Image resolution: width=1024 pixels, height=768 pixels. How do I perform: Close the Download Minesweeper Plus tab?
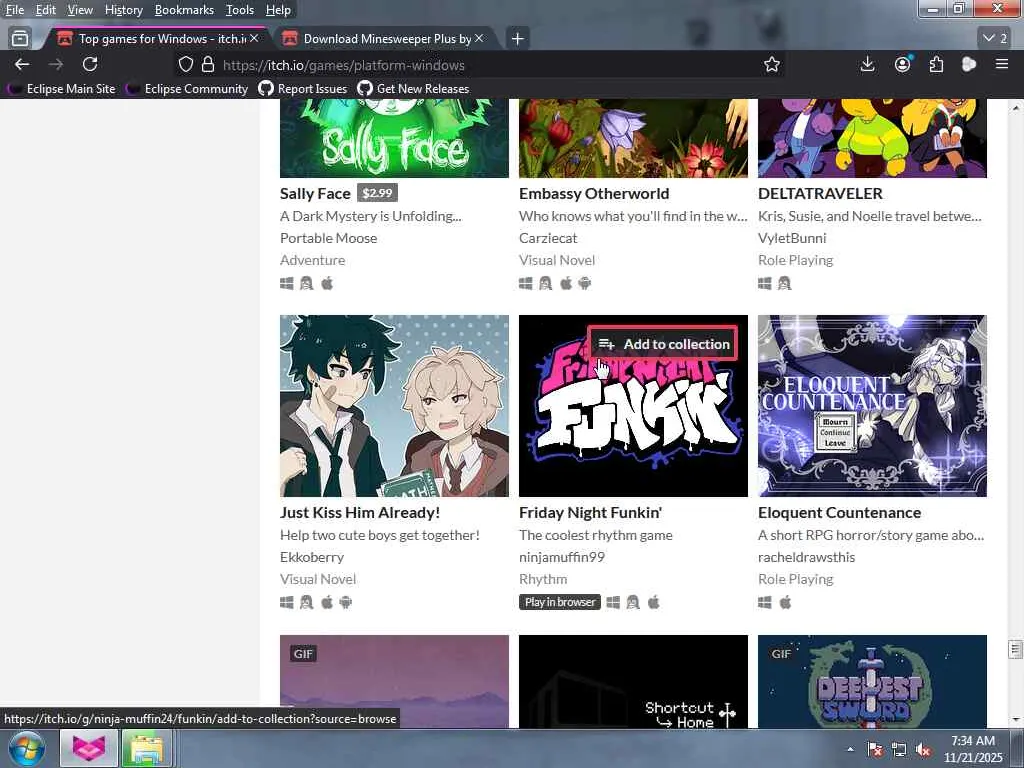pos(479,39)
